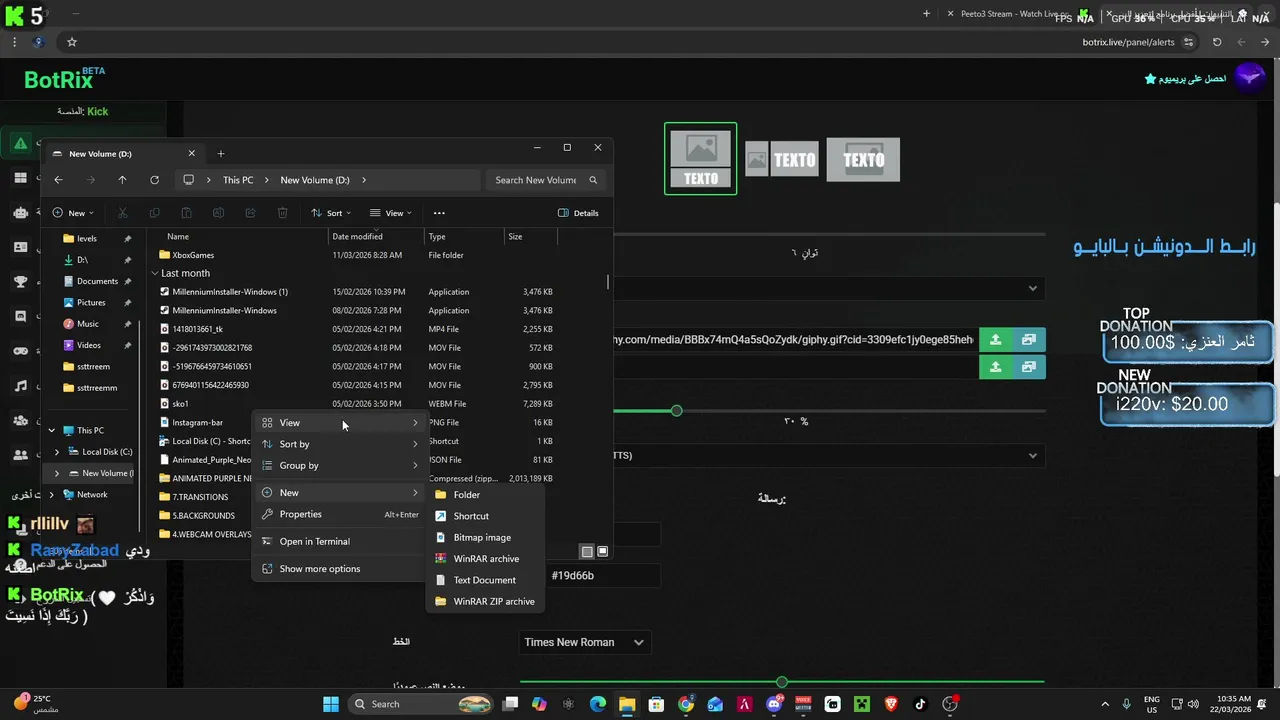Choose Open in Terminal in context menu
Screen dimensions: 1280x720
tap(340, 541)
